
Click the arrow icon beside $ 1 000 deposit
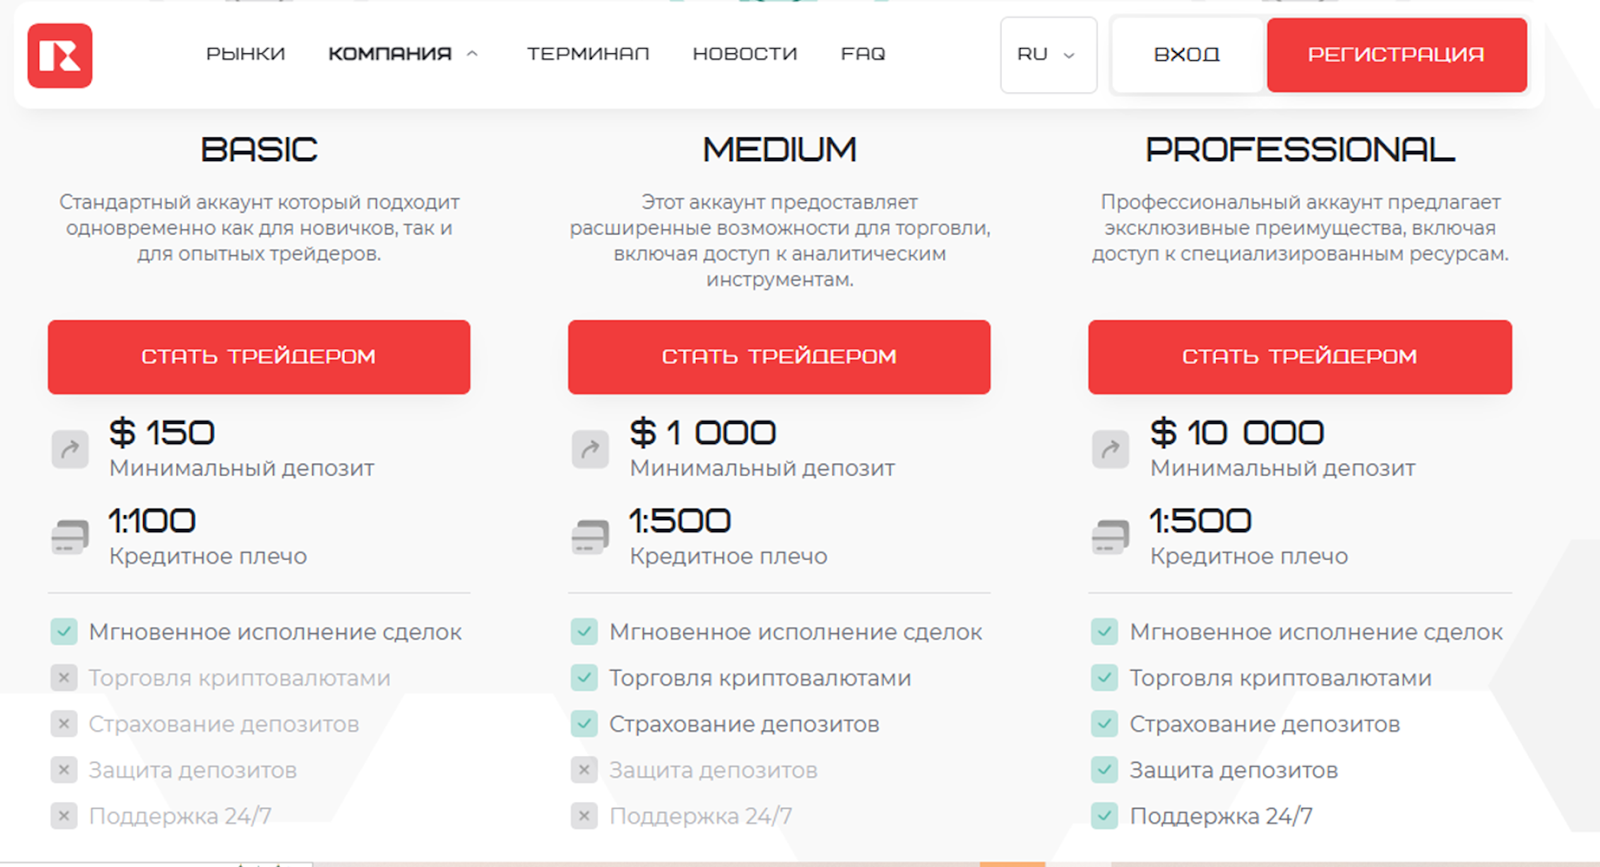(590, 449)
